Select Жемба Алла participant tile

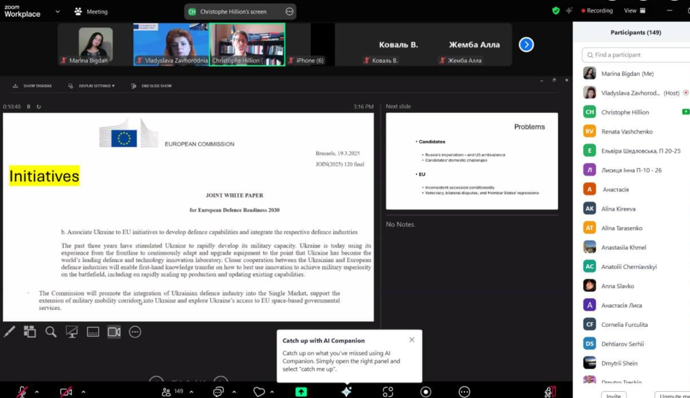coord(474,44)
